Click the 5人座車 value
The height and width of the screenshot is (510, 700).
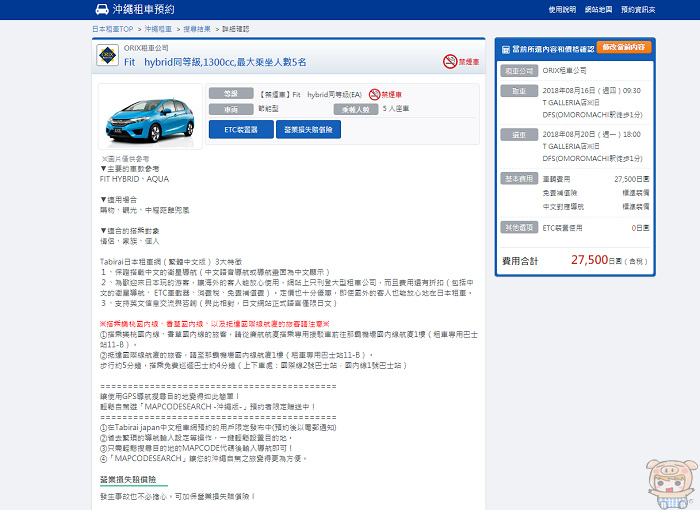tap(396, 109)
